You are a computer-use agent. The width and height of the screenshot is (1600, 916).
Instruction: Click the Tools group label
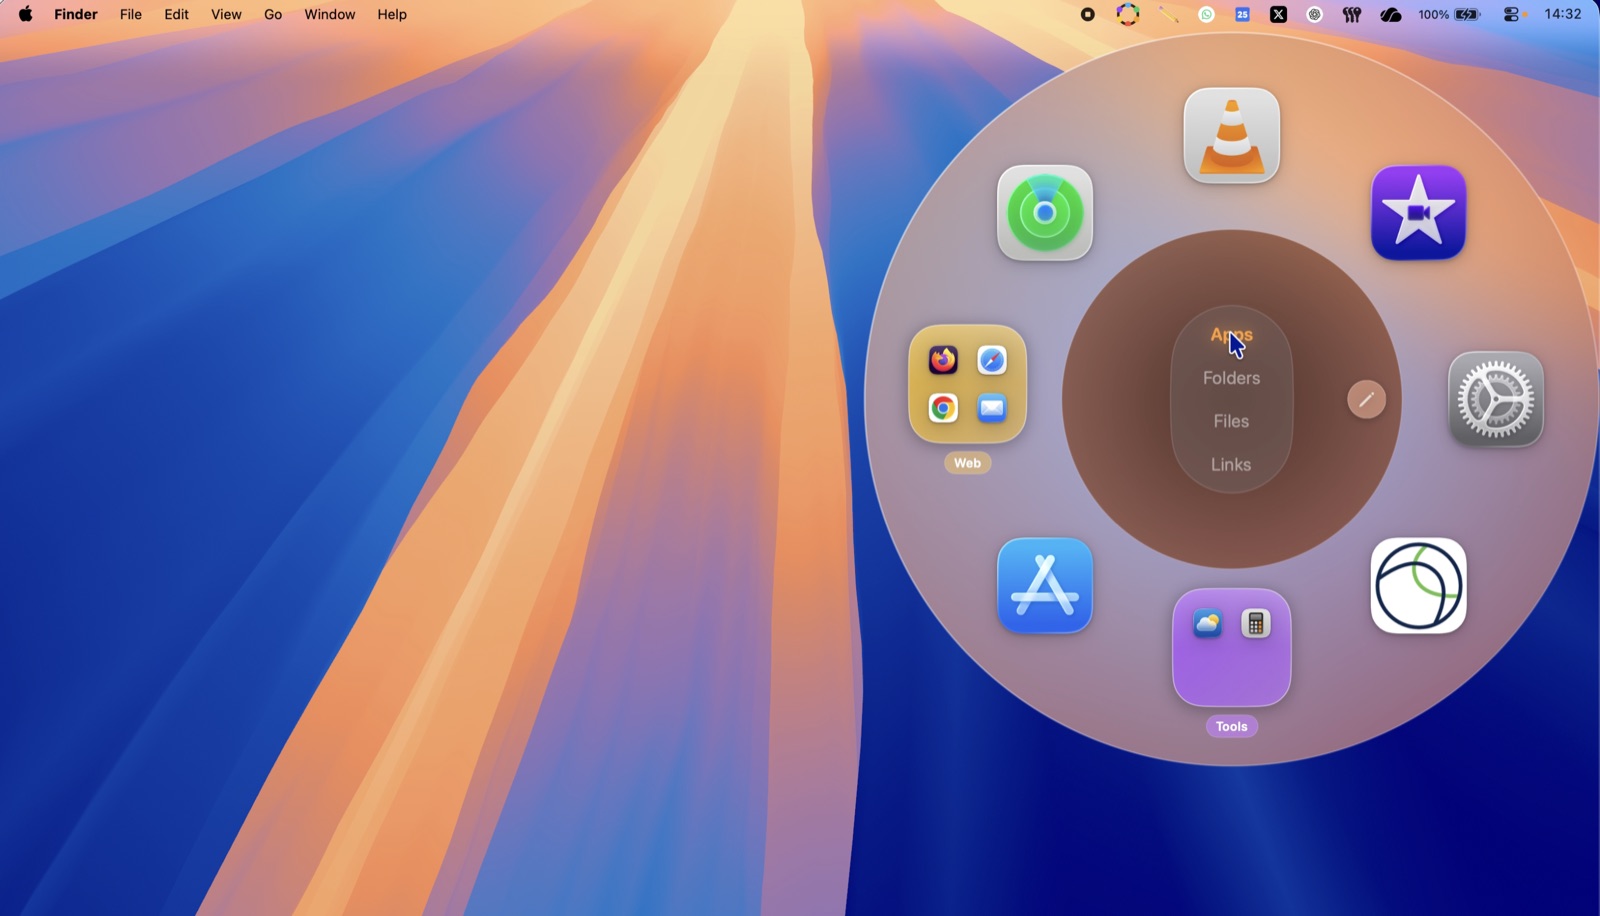click(x=1231, y=727)
